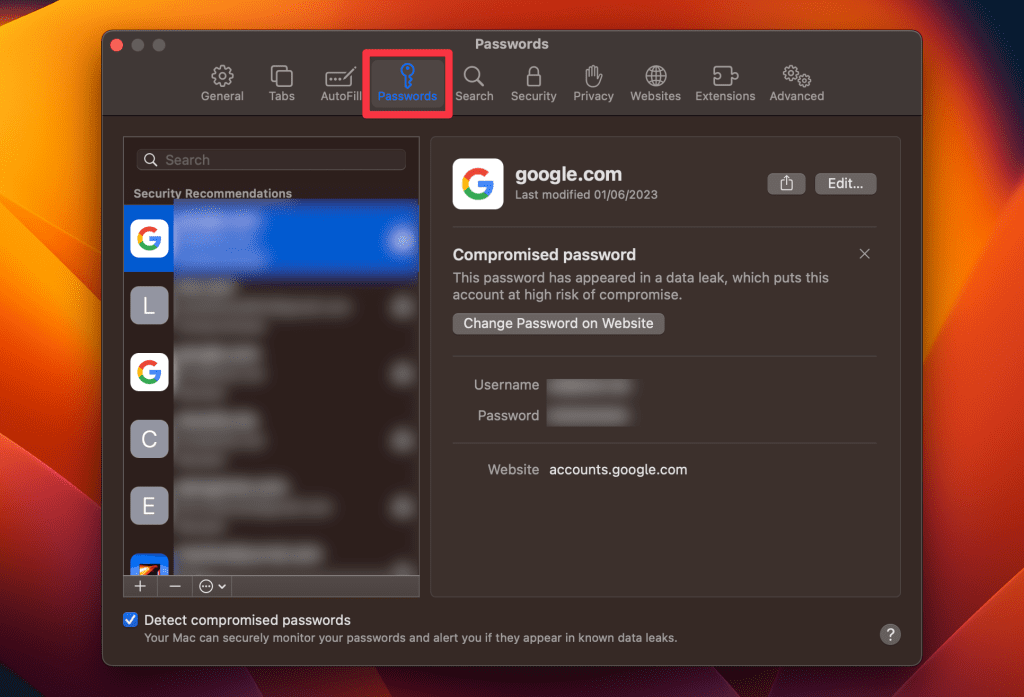Click the large Google logo beside google.com

click(478, 184)
